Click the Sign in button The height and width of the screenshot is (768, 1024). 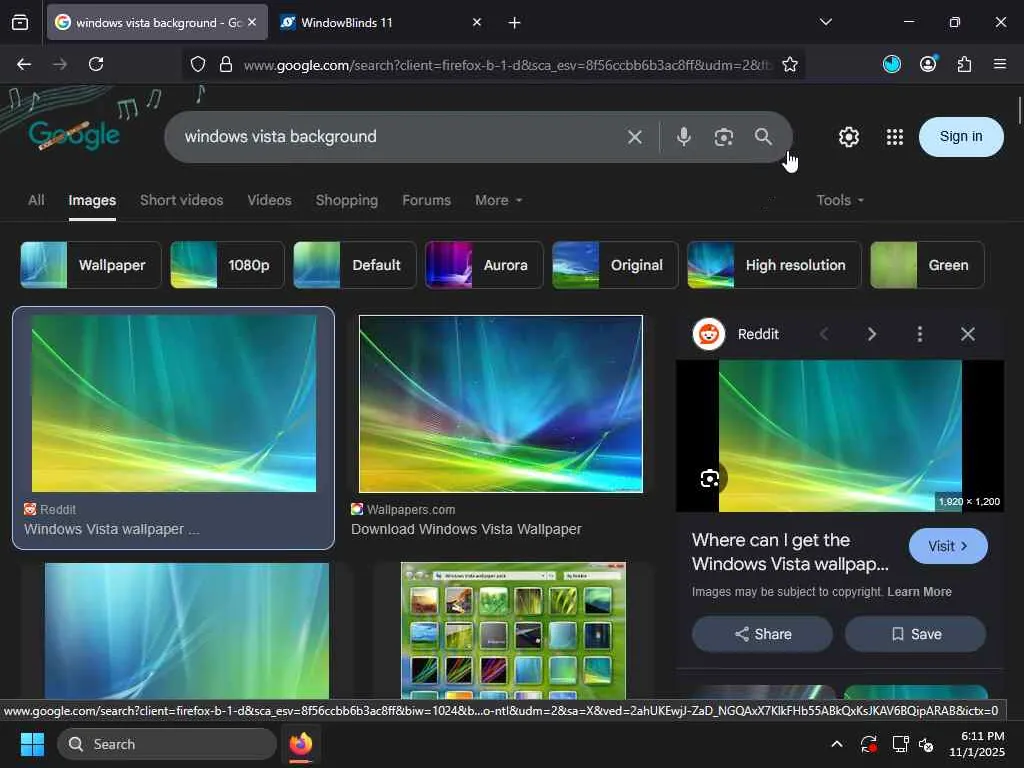click(x=961, y=136)
